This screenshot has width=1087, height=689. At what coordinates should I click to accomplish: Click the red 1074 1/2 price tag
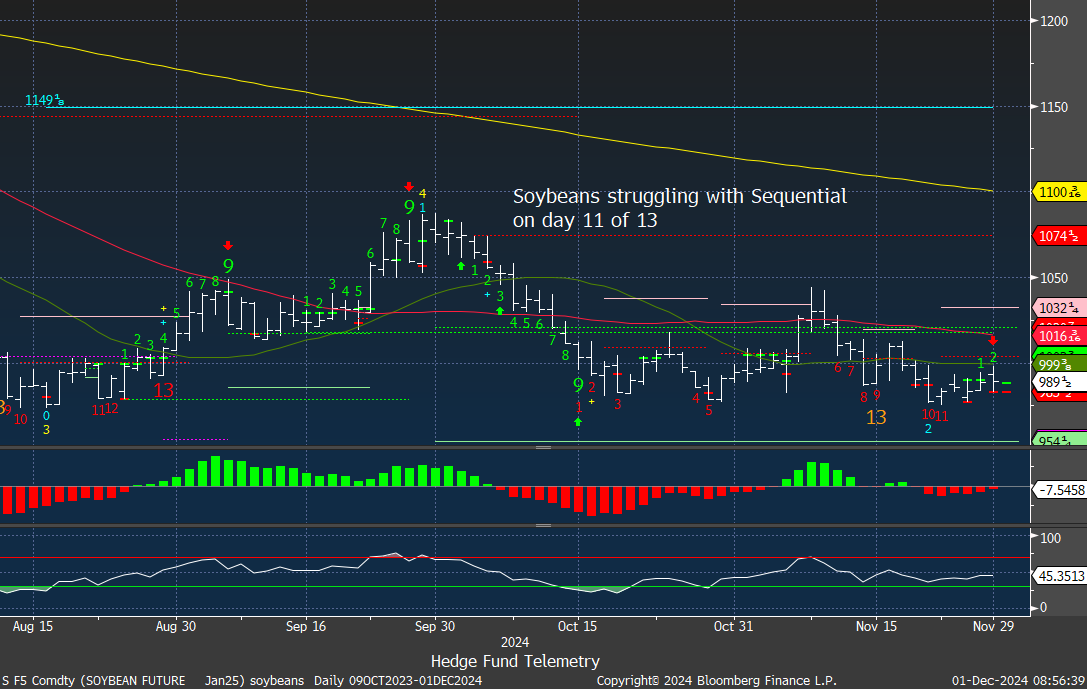[1059, 236]
